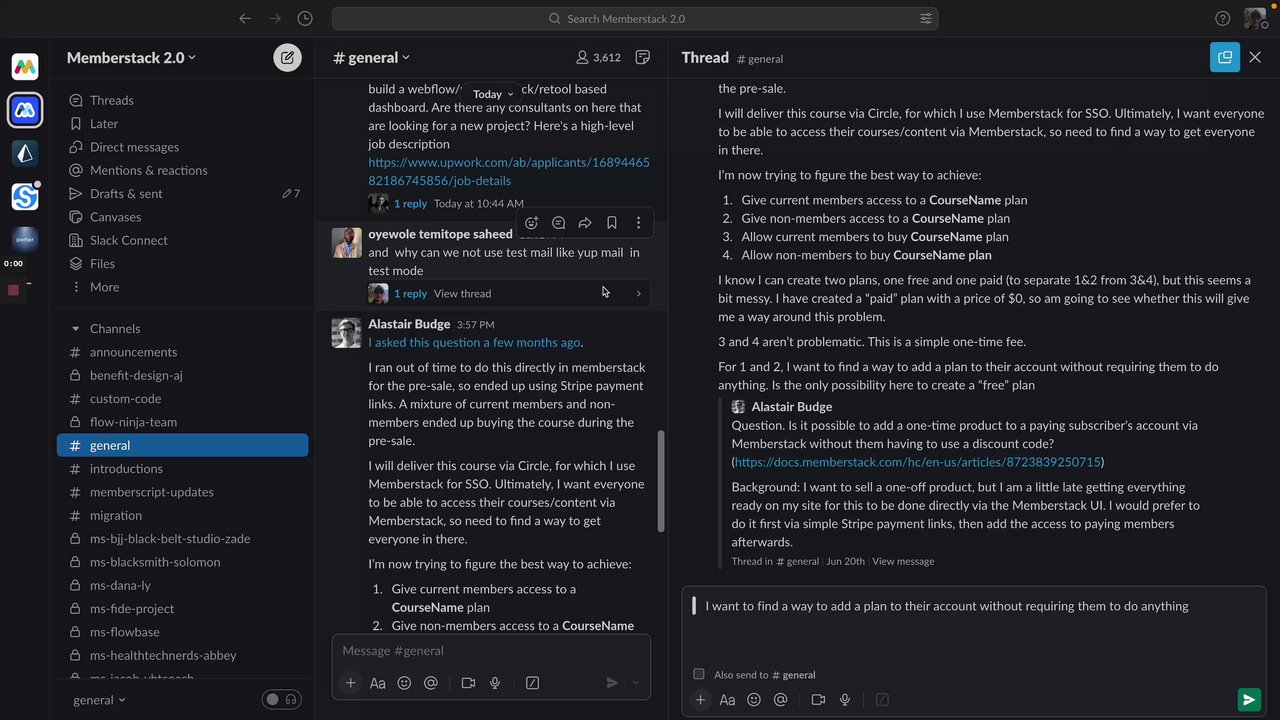Send the thread reply
This screenshot has height=720, width=1280.
tap(1248, 700)
